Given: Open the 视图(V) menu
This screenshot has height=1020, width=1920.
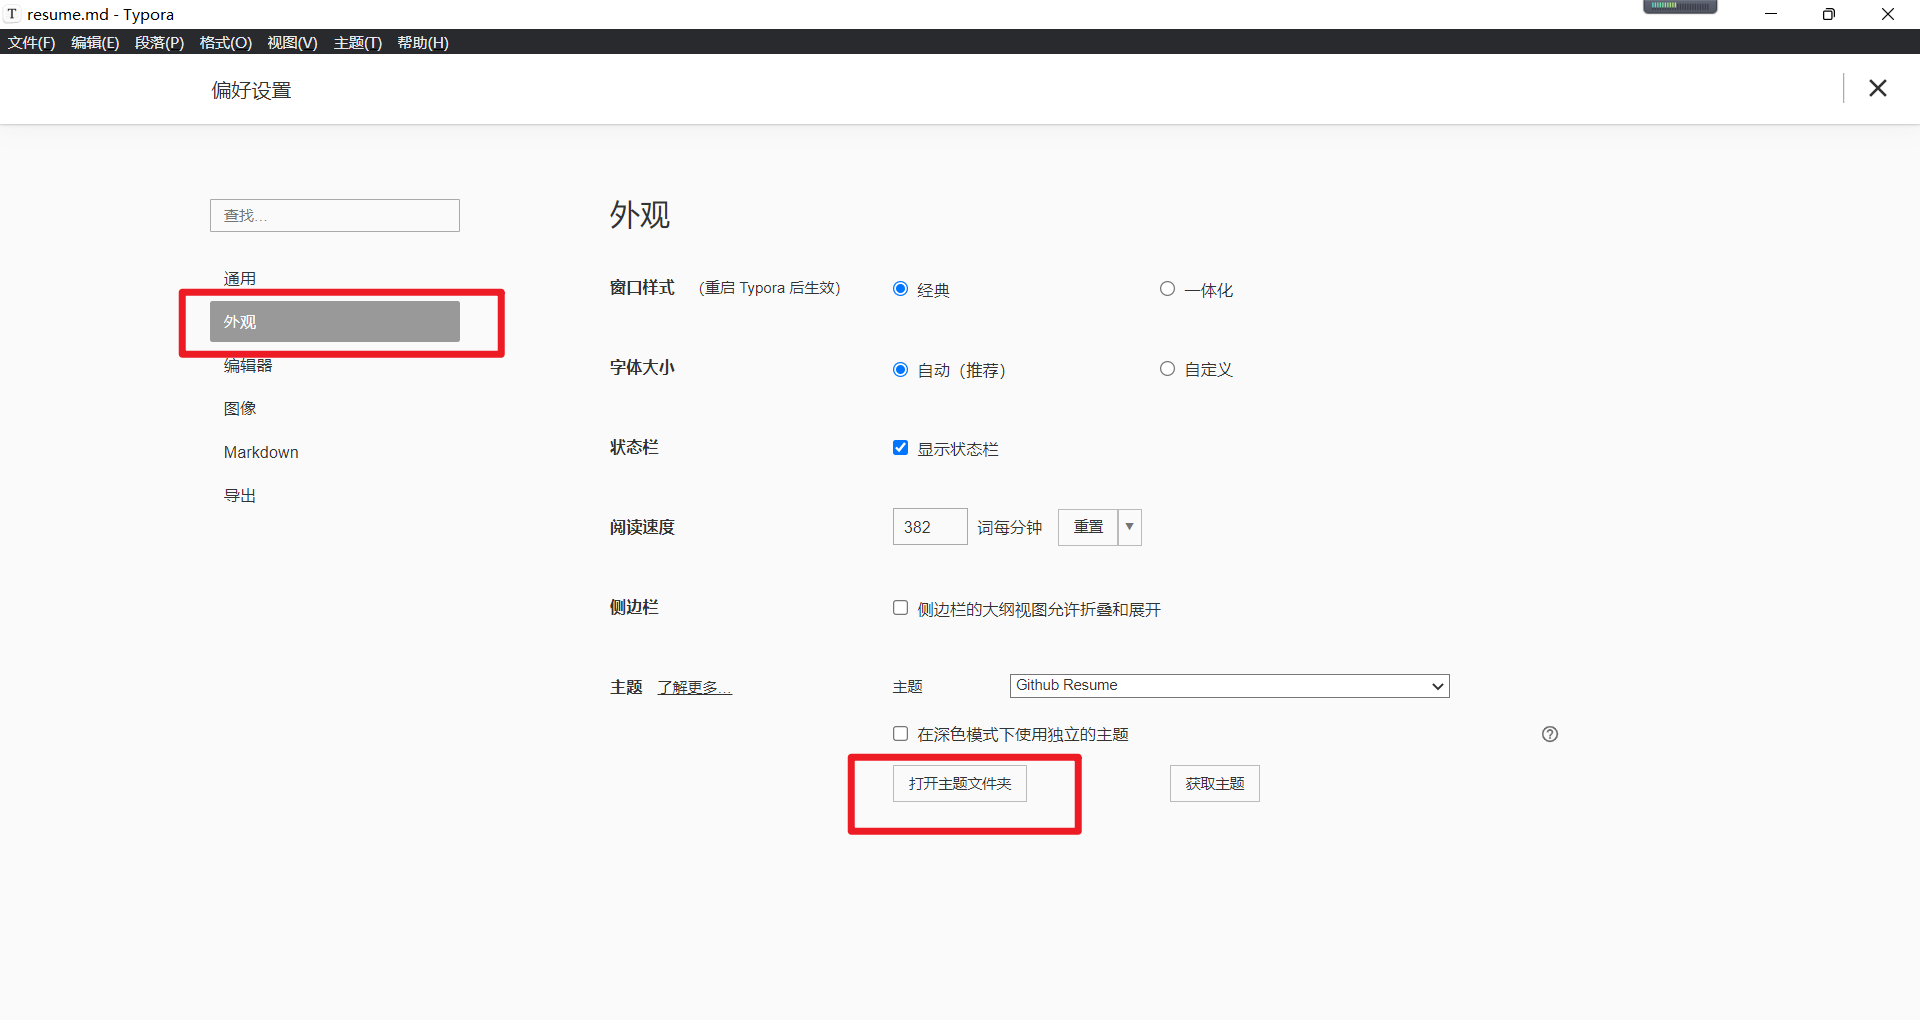Looking at the screenshot, I should click(x=292, y=42).
